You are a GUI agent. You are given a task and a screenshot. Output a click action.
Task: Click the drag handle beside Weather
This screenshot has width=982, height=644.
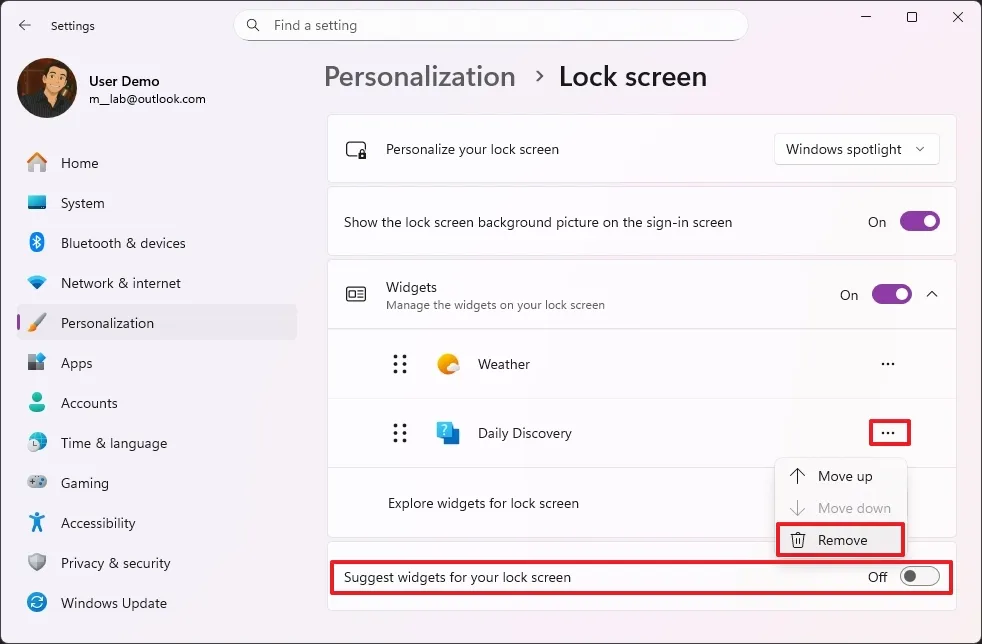(x=401, y=364)
